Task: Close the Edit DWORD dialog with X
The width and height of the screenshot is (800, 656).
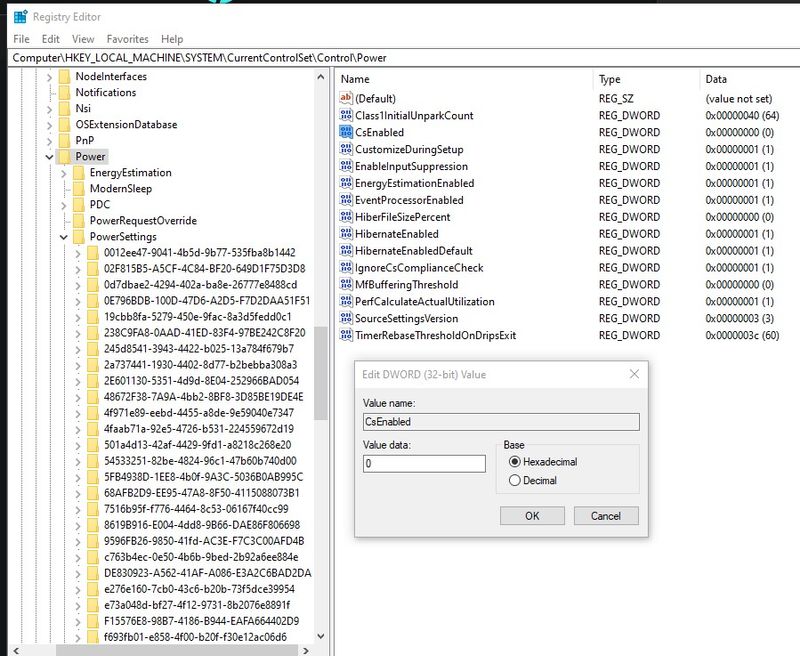Action: coord(634,374)
